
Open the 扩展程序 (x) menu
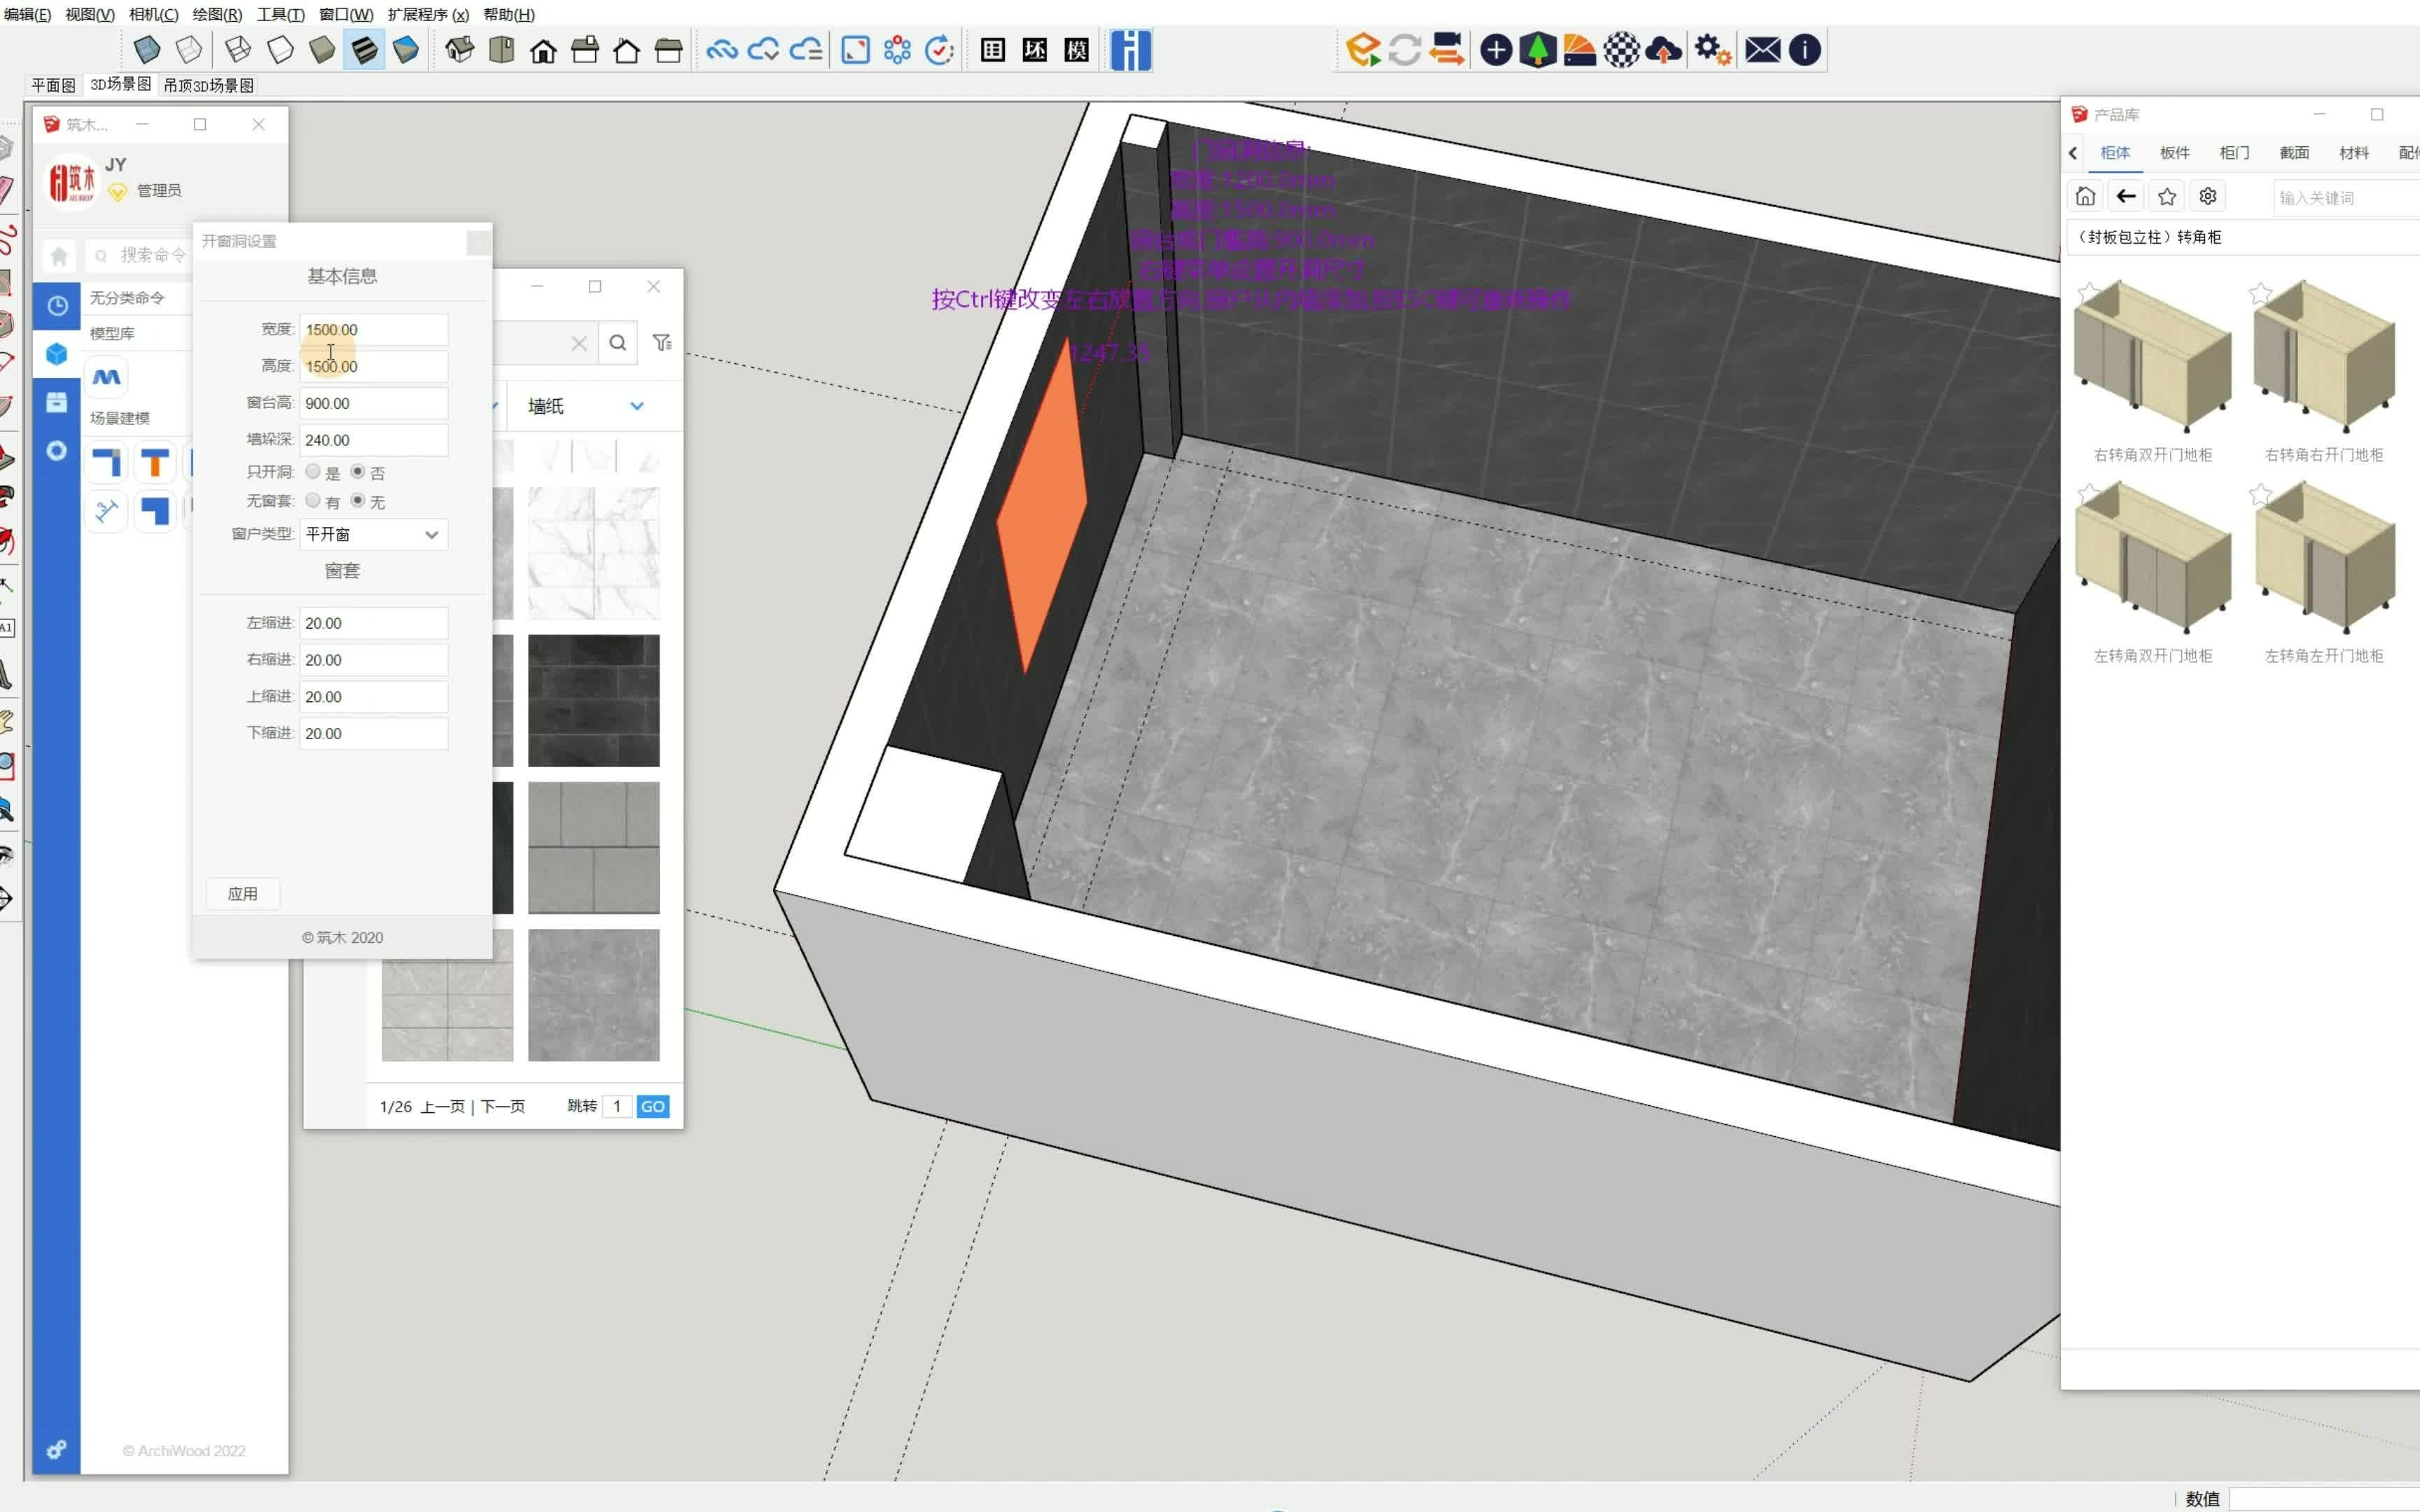tap(428, 14)
